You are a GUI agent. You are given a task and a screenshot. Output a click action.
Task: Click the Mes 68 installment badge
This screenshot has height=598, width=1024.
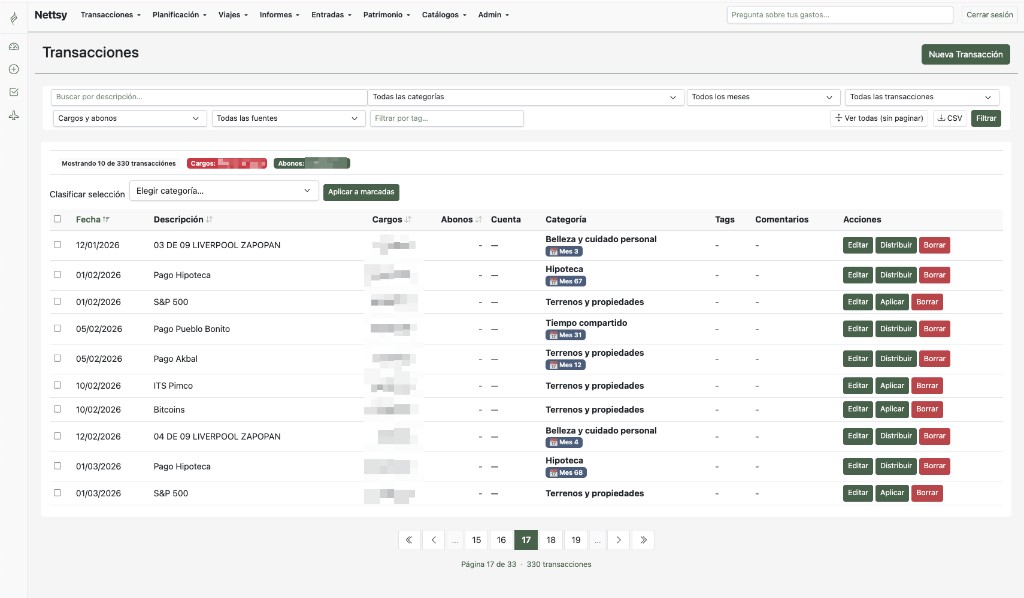(566, 473)
